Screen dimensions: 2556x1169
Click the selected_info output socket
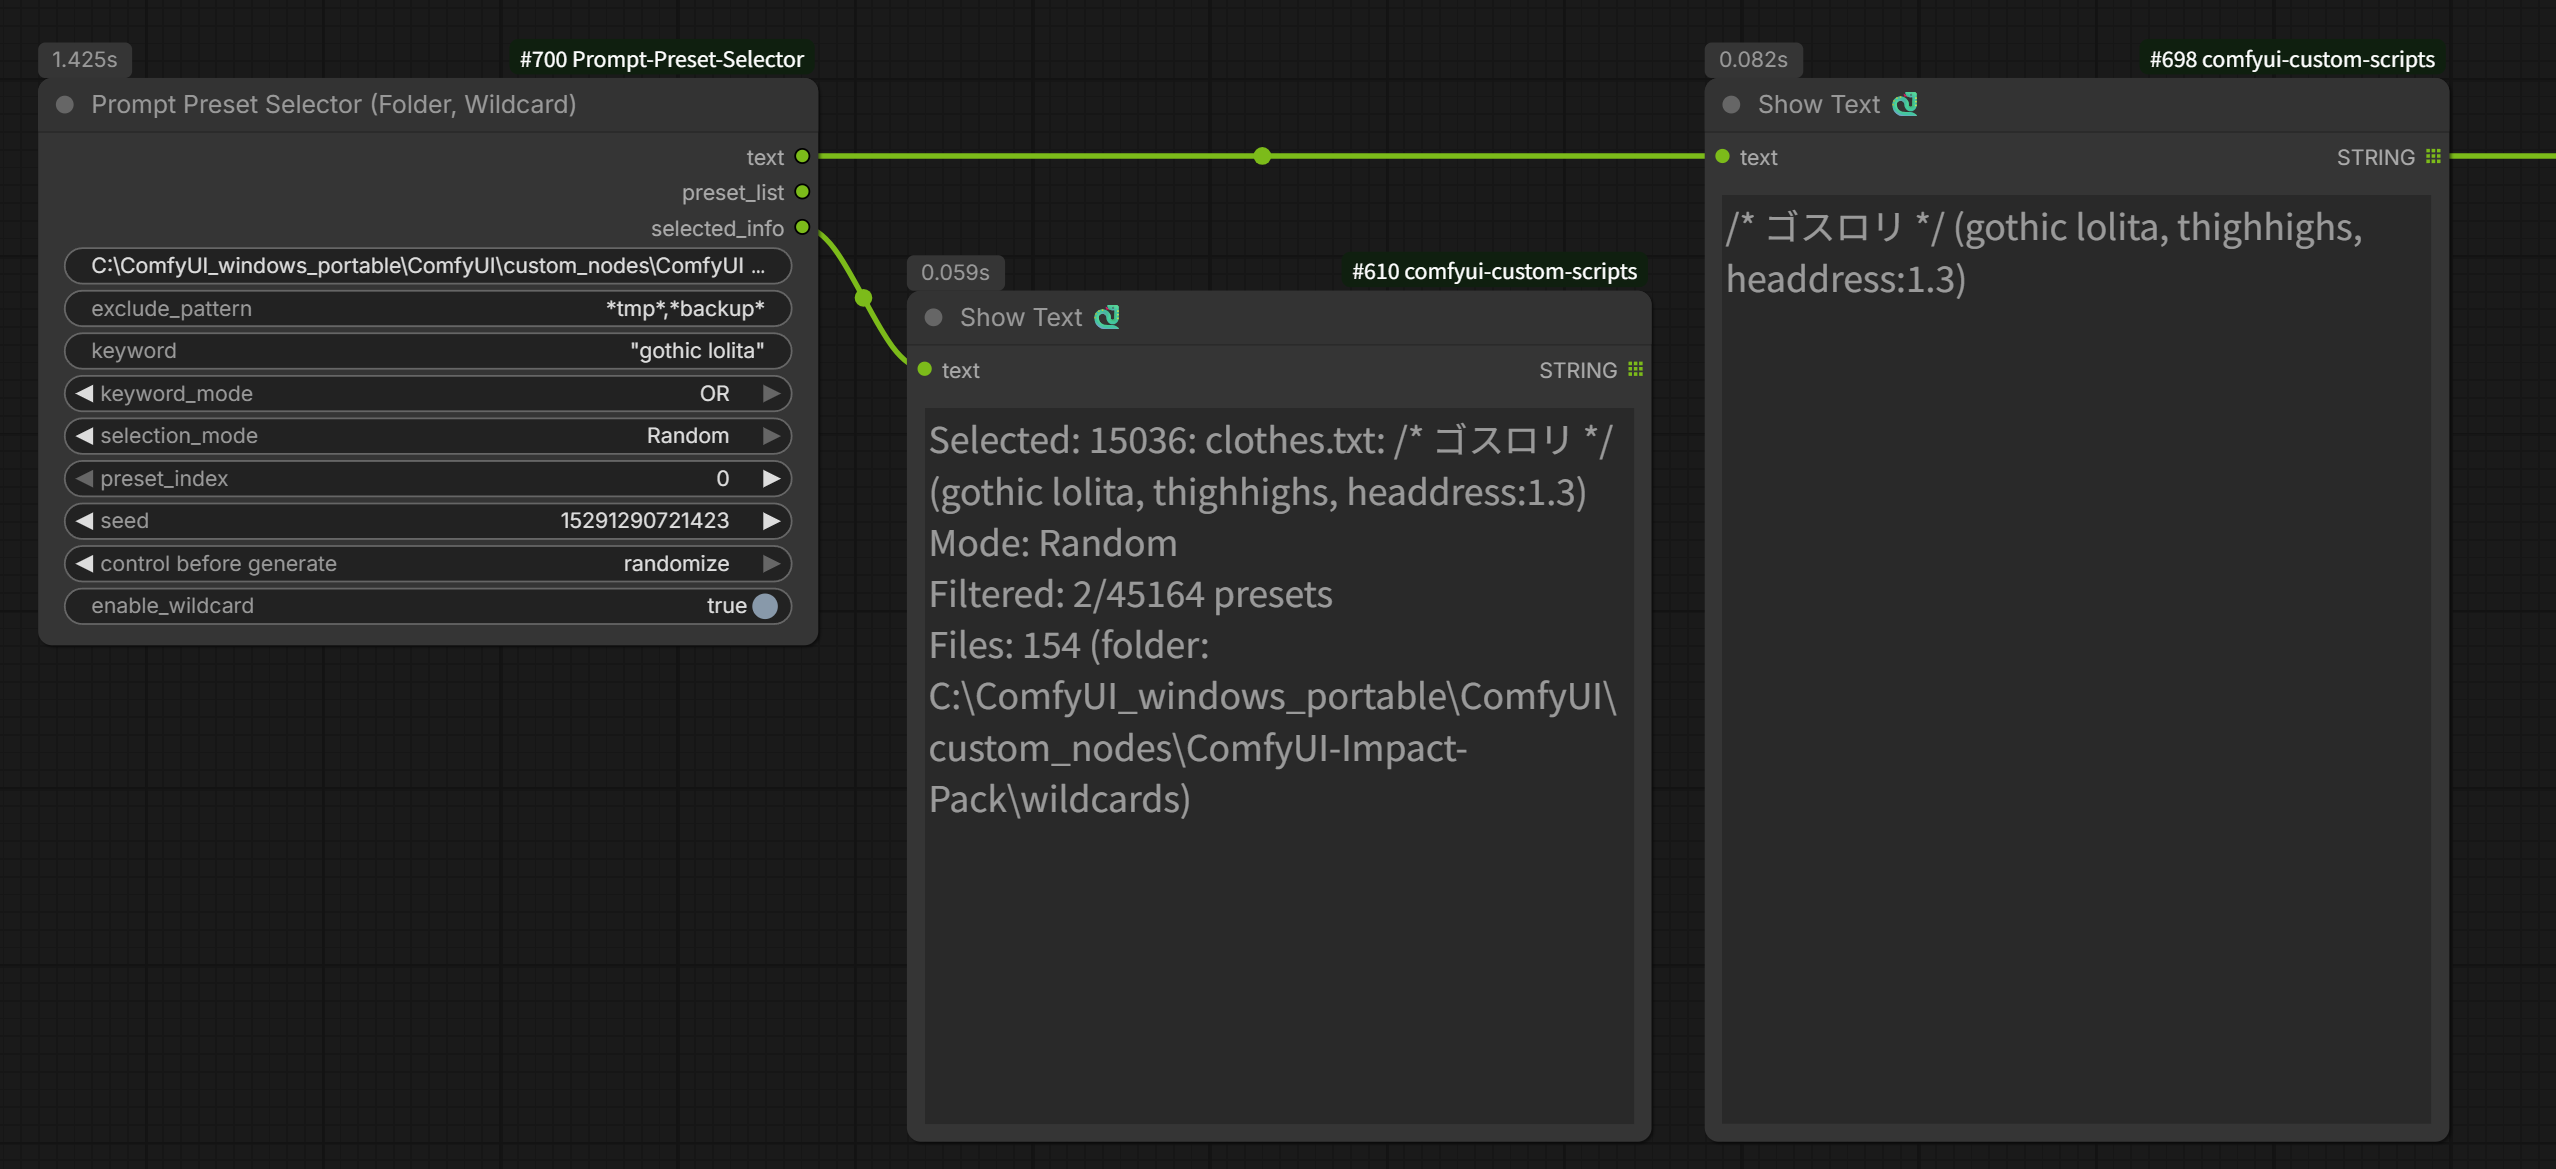(802, 228)
